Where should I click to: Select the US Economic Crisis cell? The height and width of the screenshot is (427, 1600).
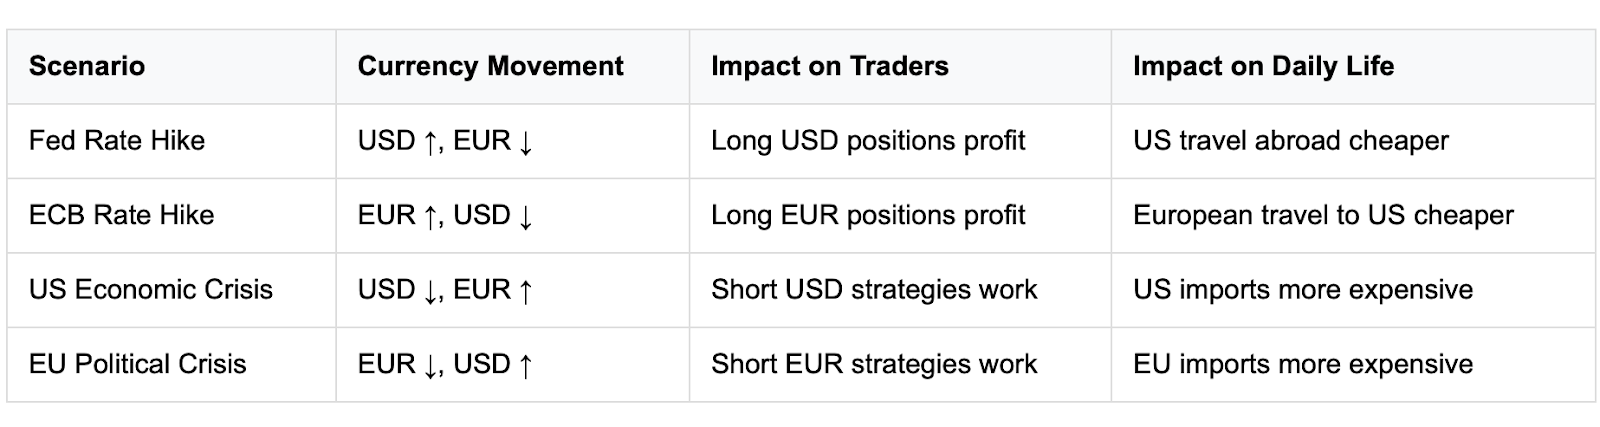[x=171, y=290]
